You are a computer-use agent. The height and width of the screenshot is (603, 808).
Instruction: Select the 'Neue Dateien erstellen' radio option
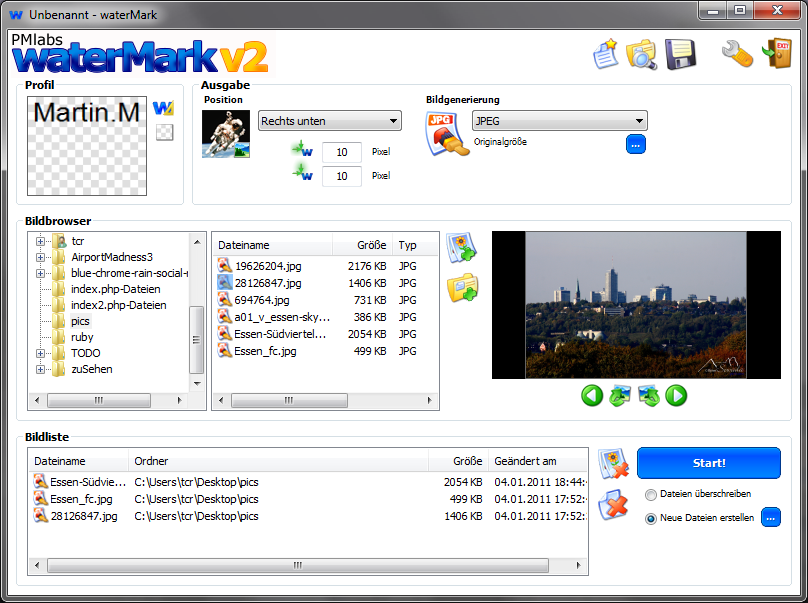(x=651, y=518)
